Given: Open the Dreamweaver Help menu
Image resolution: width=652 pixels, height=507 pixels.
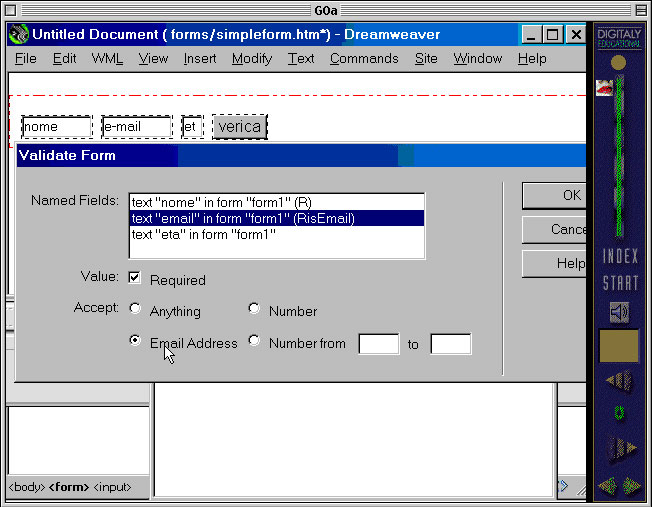Looking at the screenshot, I should pyautogui.click(x=532, y=59).
